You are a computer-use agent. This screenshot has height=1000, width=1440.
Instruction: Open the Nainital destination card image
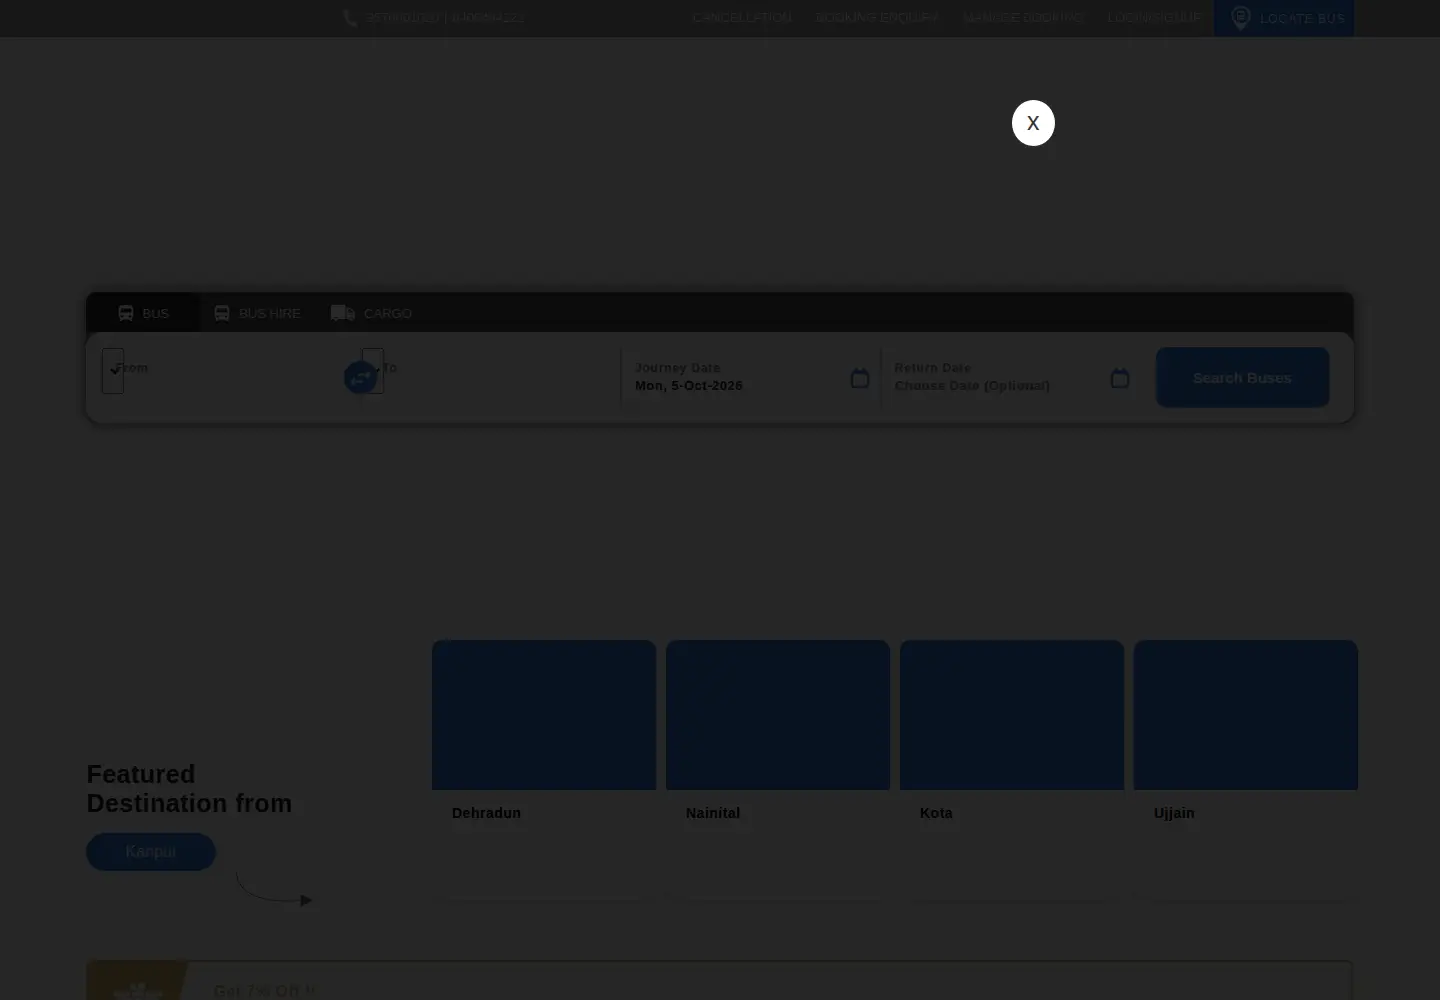pyautogui.click(x=778, y=715)
